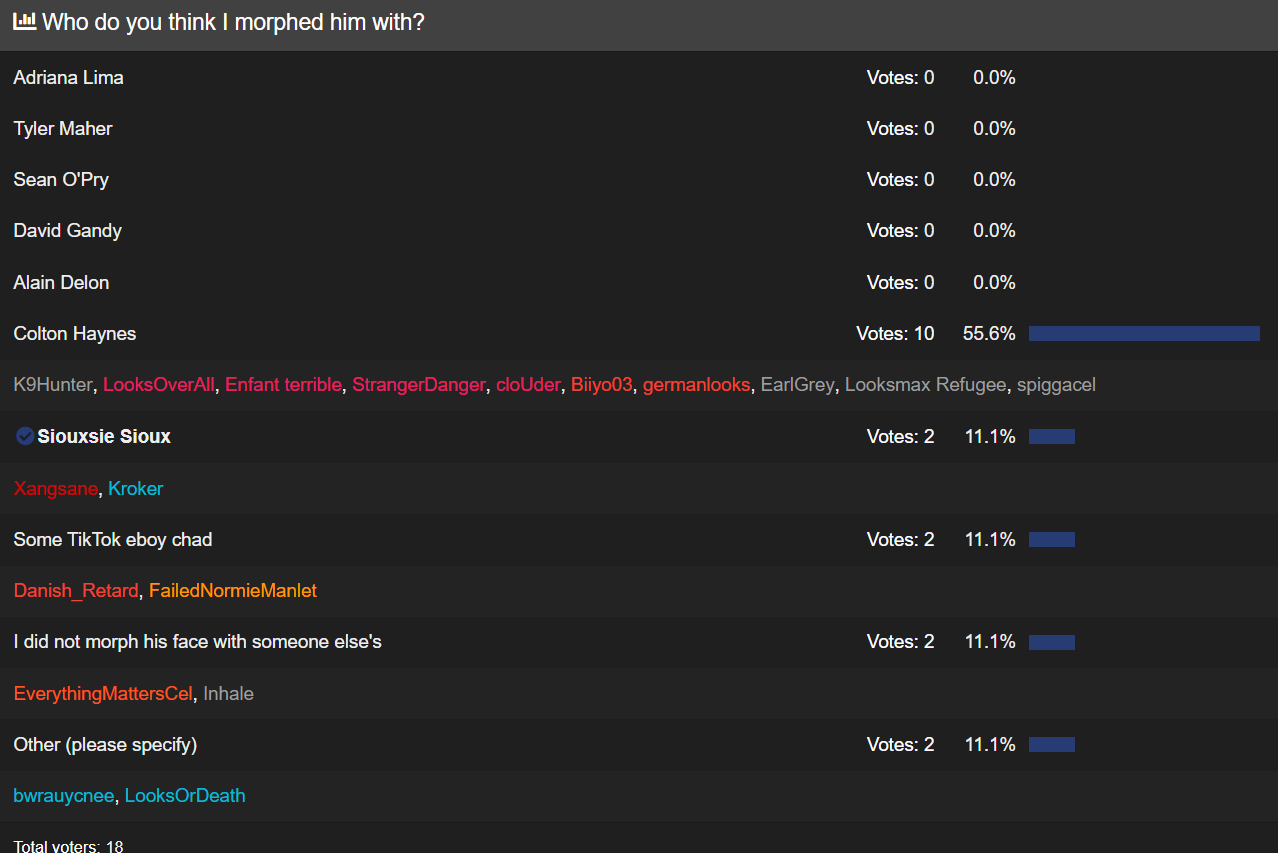1278x853 pixels.
Task: Open voter profile Kroker
Action: [135, 489]
